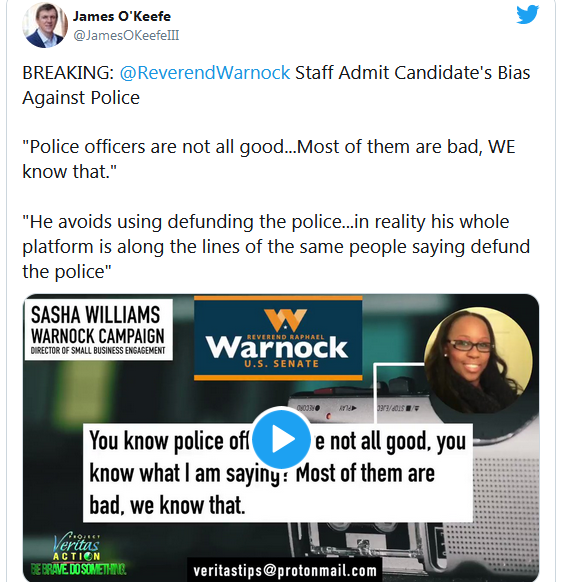Click the circular woman's portrait in video
The image size is (574, 582).
(478, 360)
